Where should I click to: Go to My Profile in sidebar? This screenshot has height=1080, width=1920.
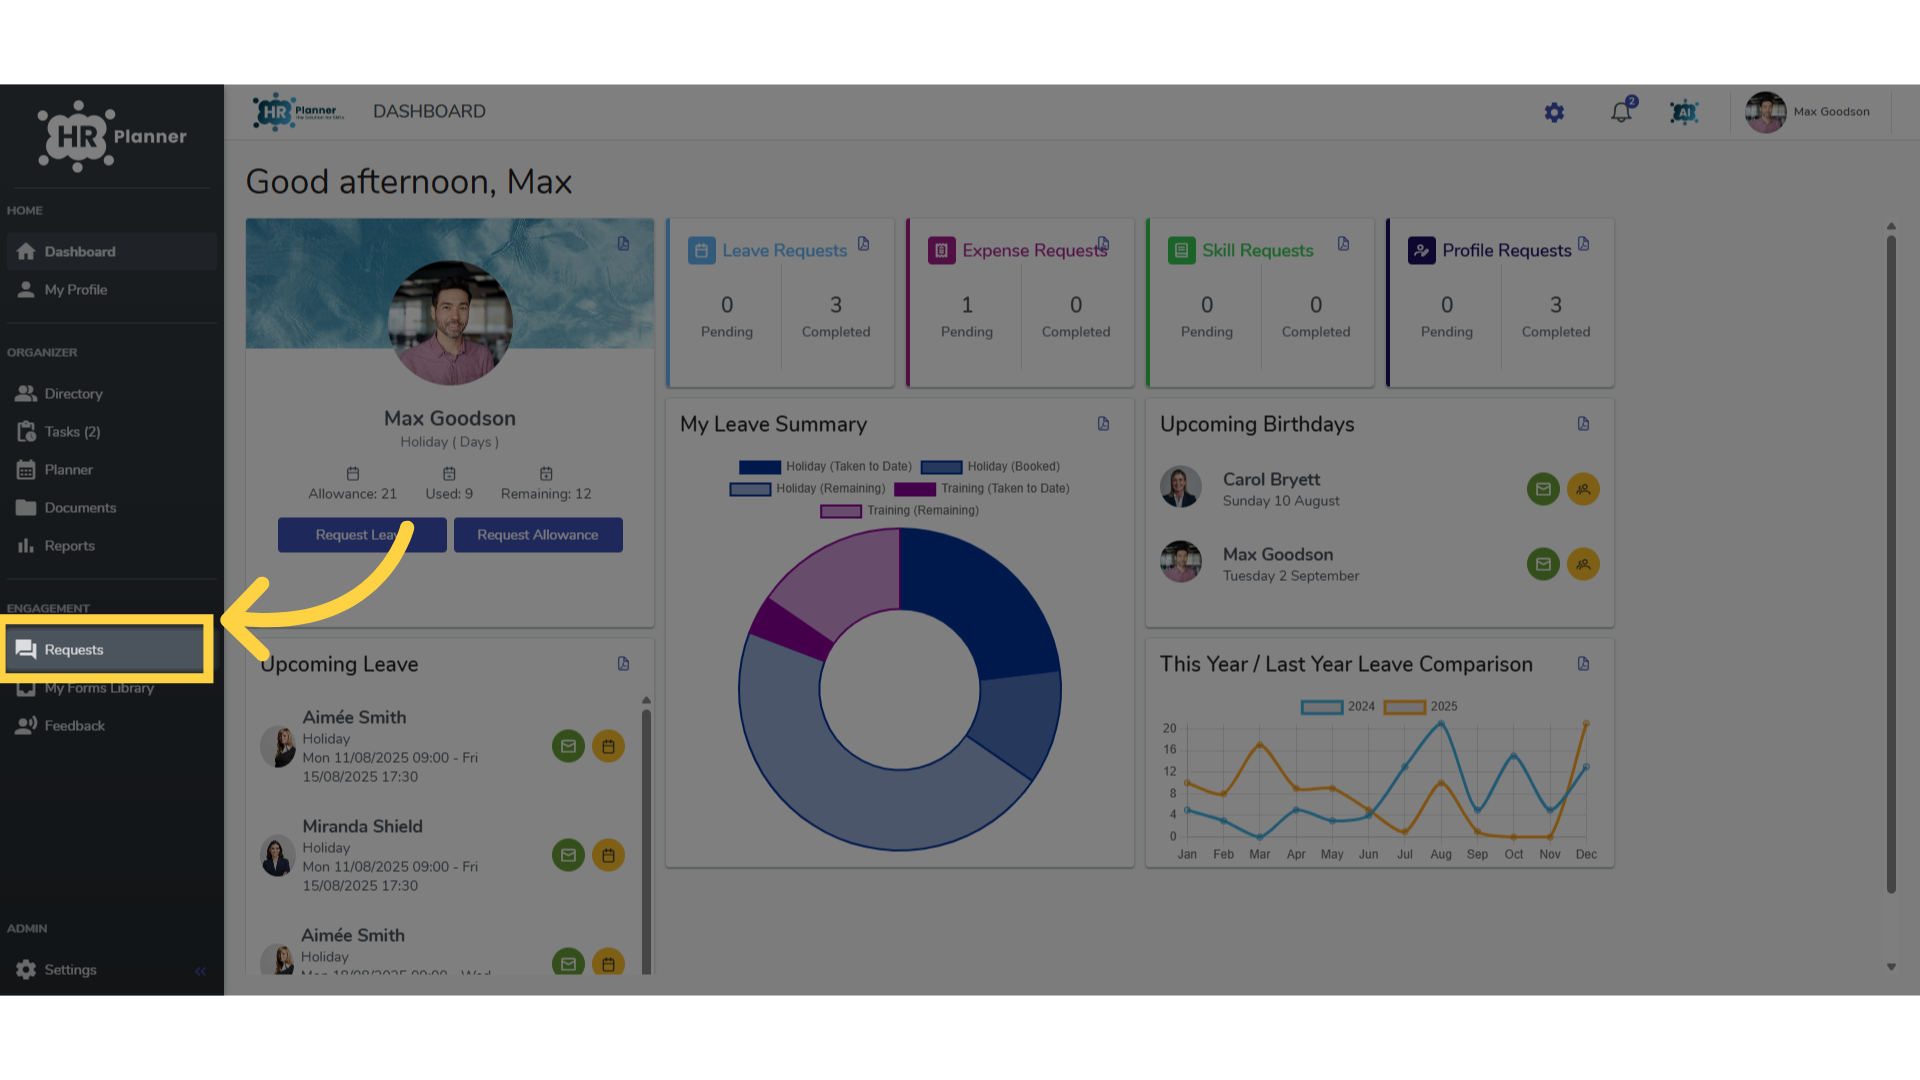point(111,290)
